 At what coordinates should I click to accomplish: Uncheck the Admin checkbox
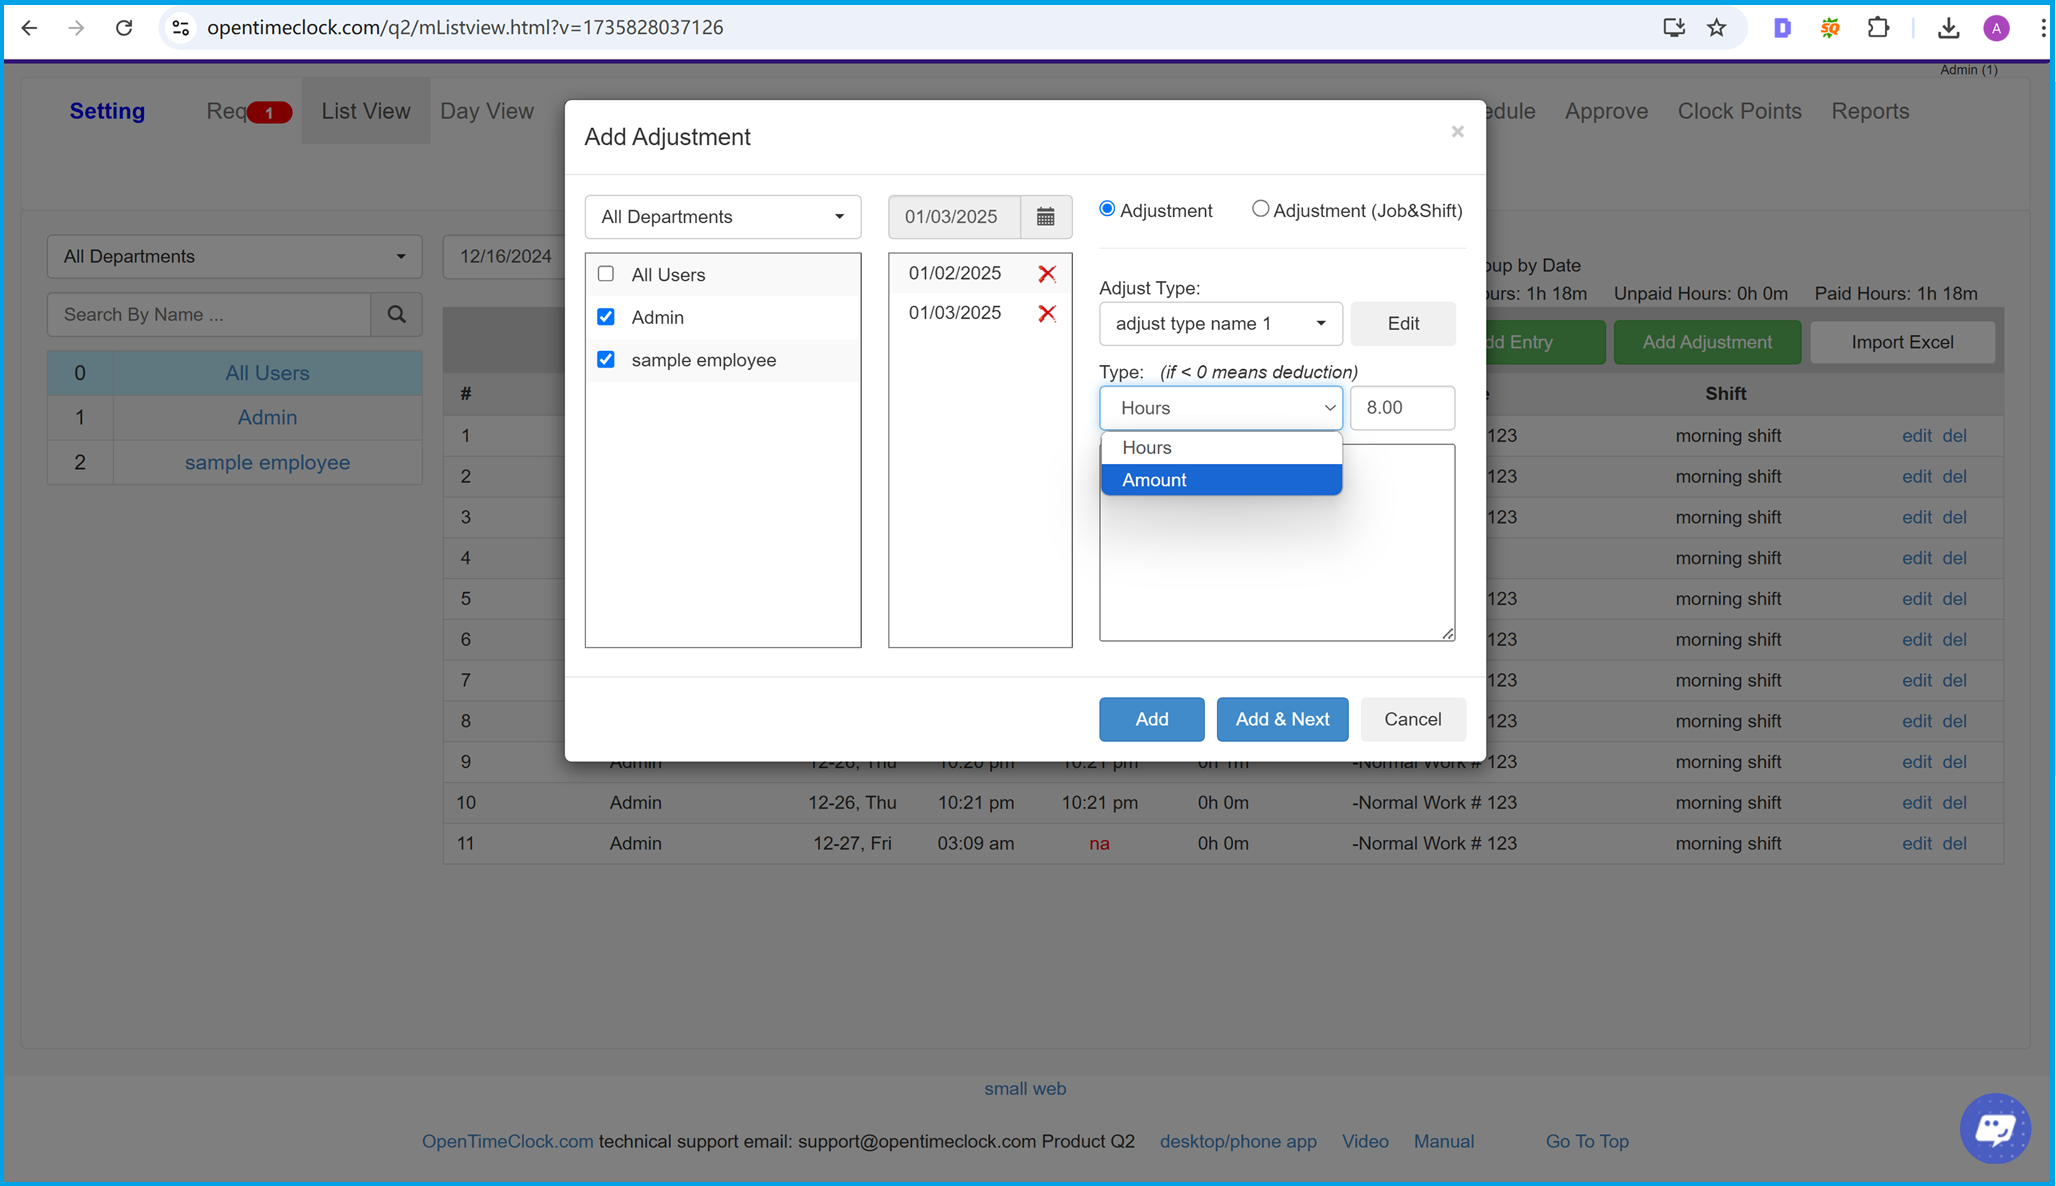(606, 317)
